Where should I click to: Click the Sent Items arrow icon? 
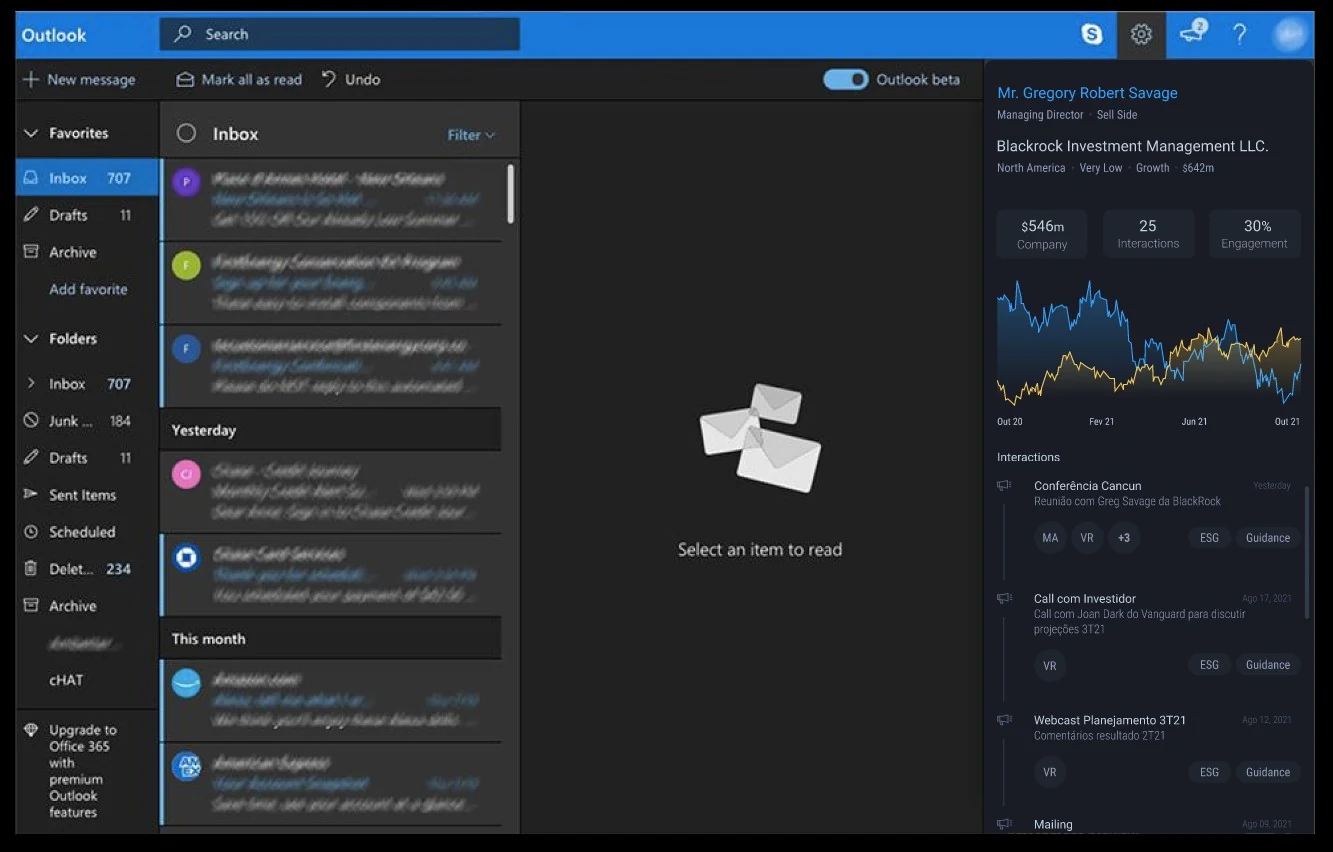click(31, 495)
